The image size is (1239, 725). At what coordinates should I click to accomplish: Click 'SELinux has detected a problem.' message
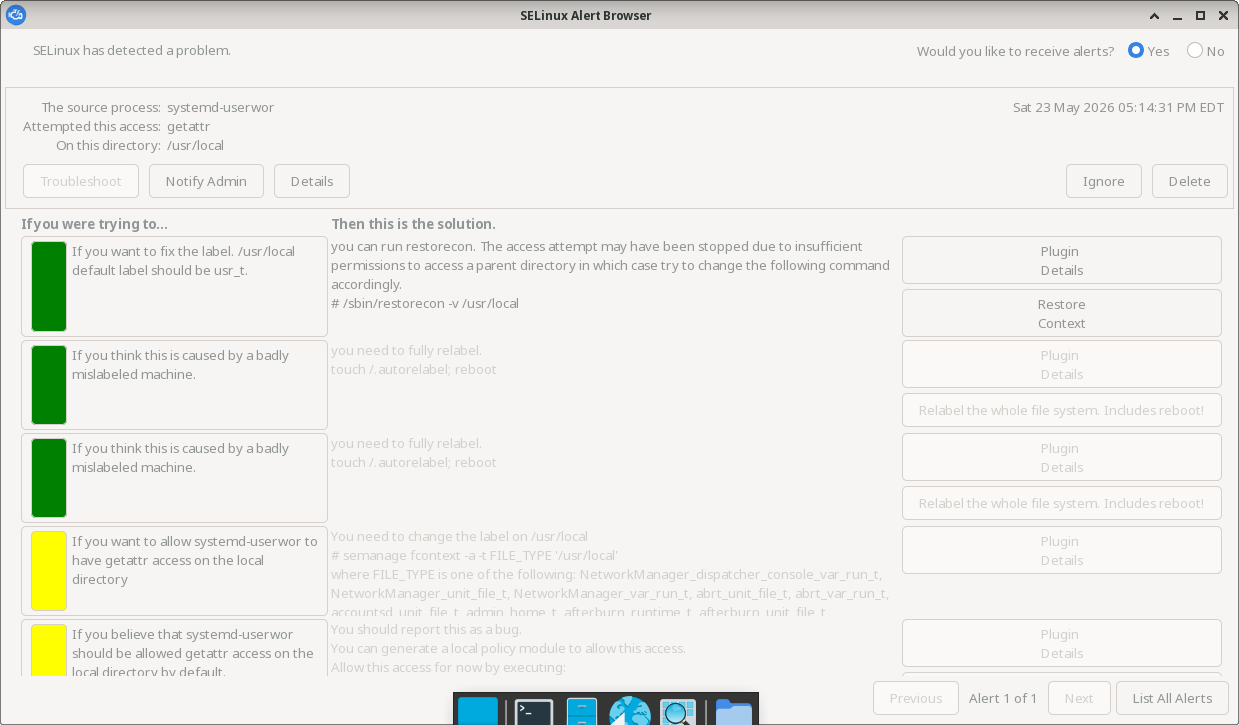(132, 49)
